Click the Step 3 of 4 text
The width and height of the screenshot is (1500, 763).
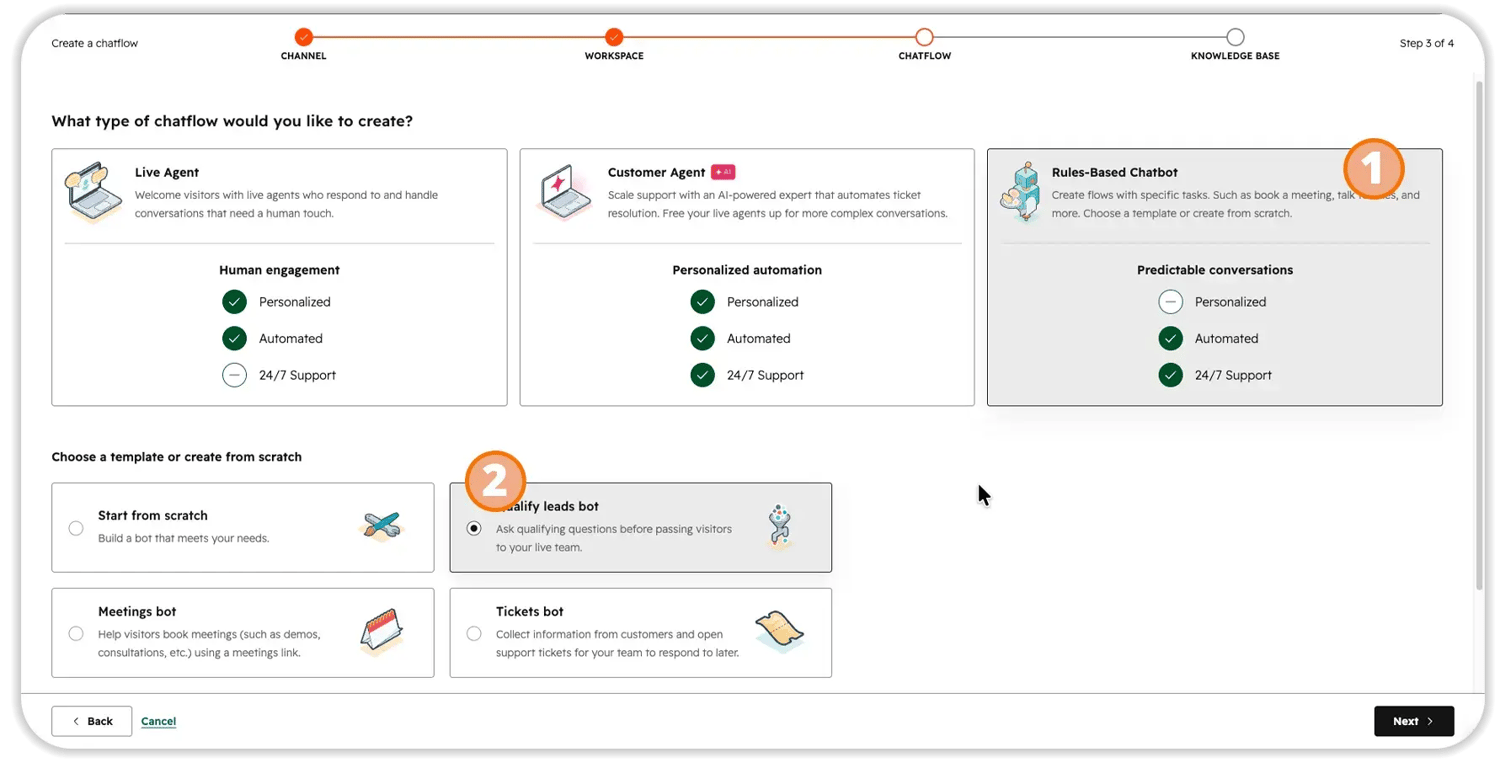[1427, 43]
